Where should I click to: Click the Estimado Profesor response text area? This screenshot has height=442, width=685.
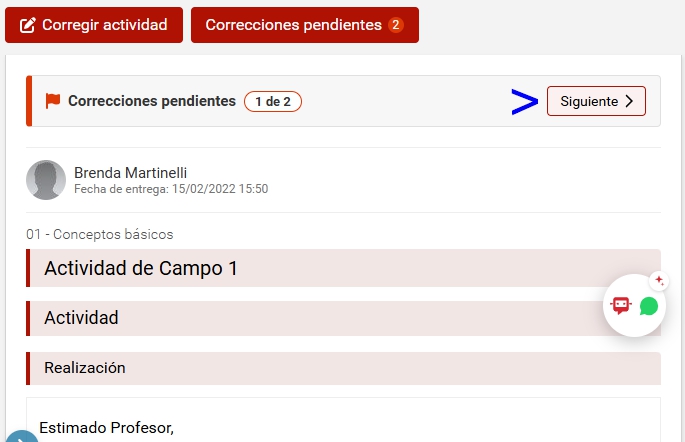click(x=343, y=420)
